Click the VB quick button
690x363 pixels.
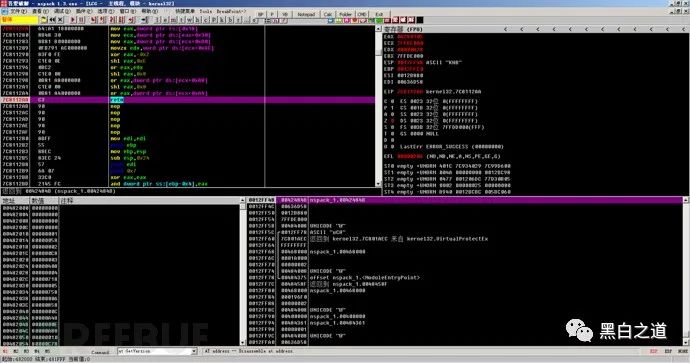285,14
